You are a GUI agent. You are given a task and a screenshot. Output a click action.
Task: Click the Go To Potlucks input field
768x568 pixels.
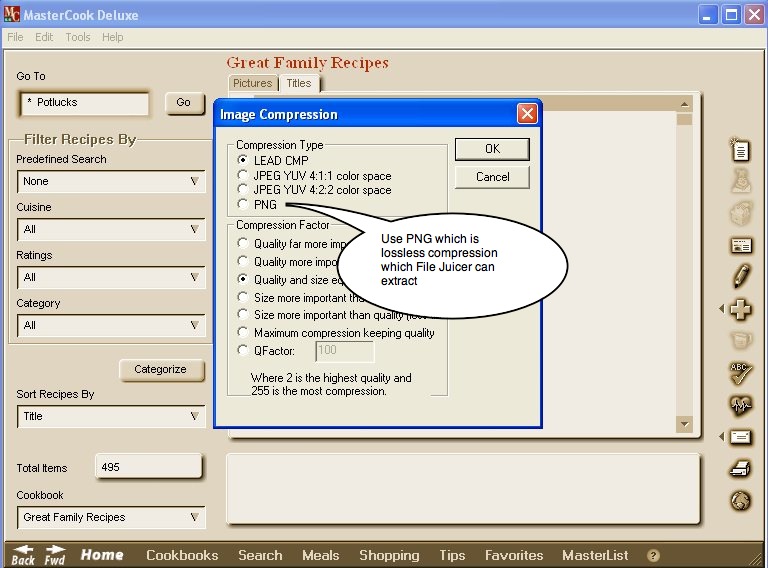[x=85, y=103]
